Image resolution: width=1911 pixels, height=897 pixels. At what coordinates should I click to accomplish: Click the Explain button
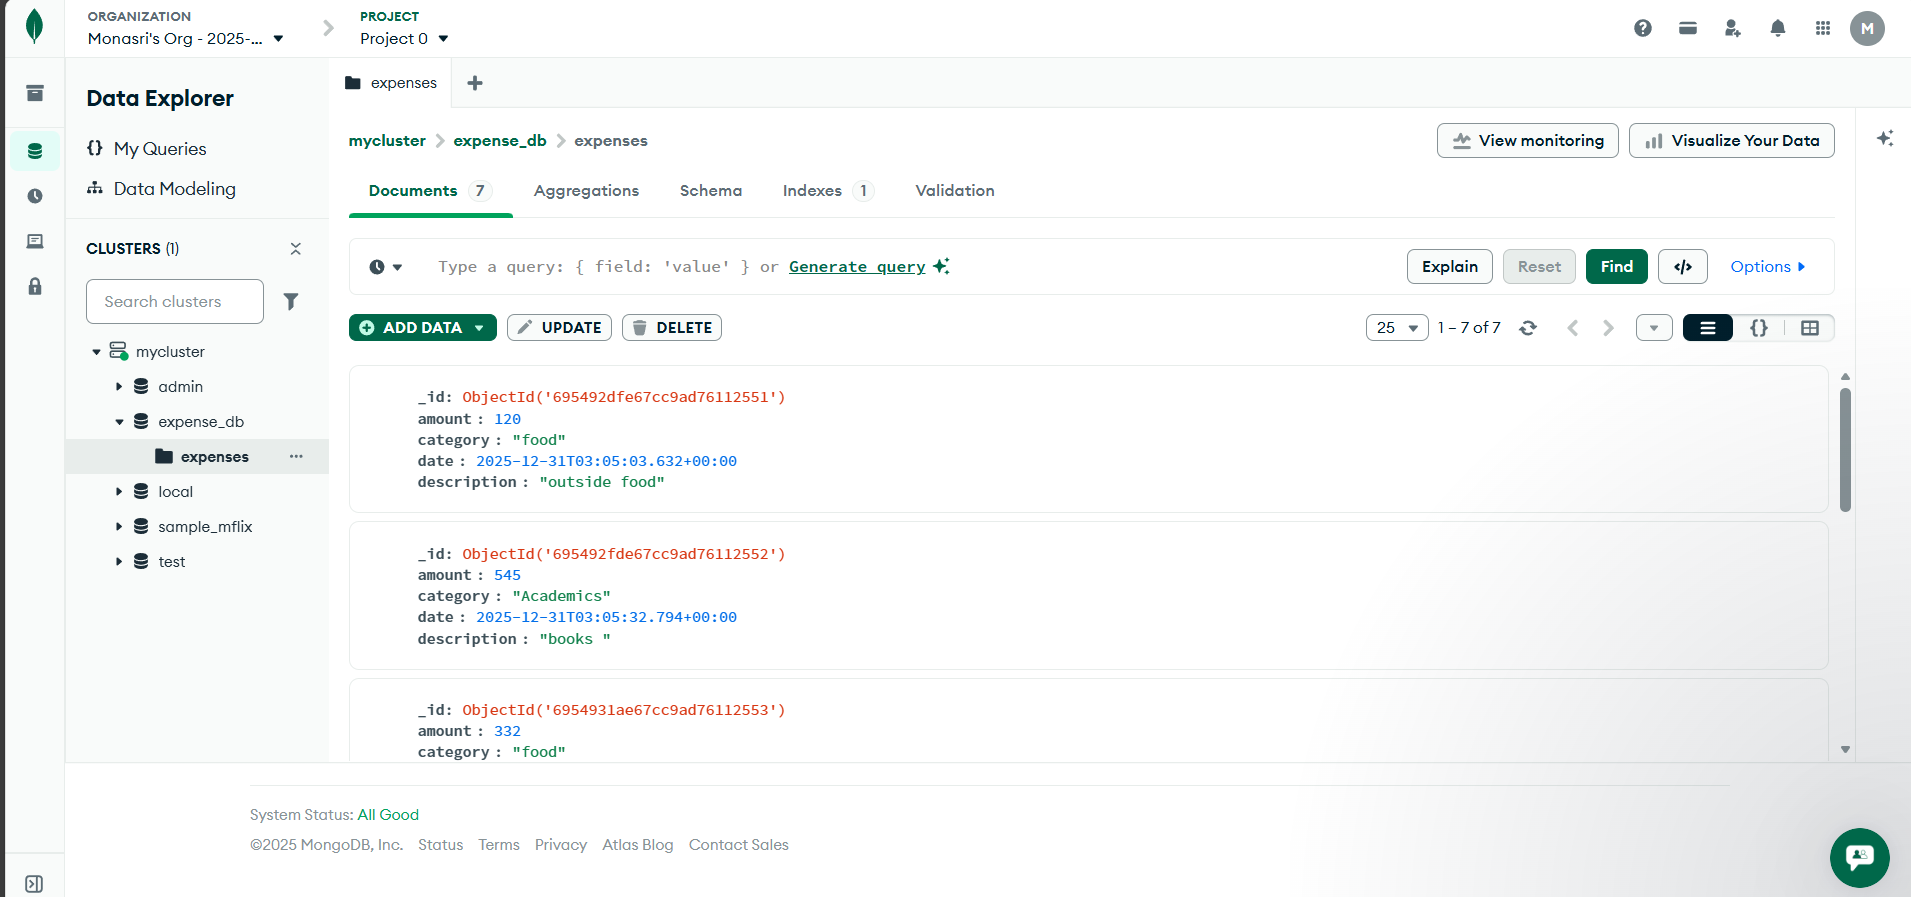tap(1450, 267)
